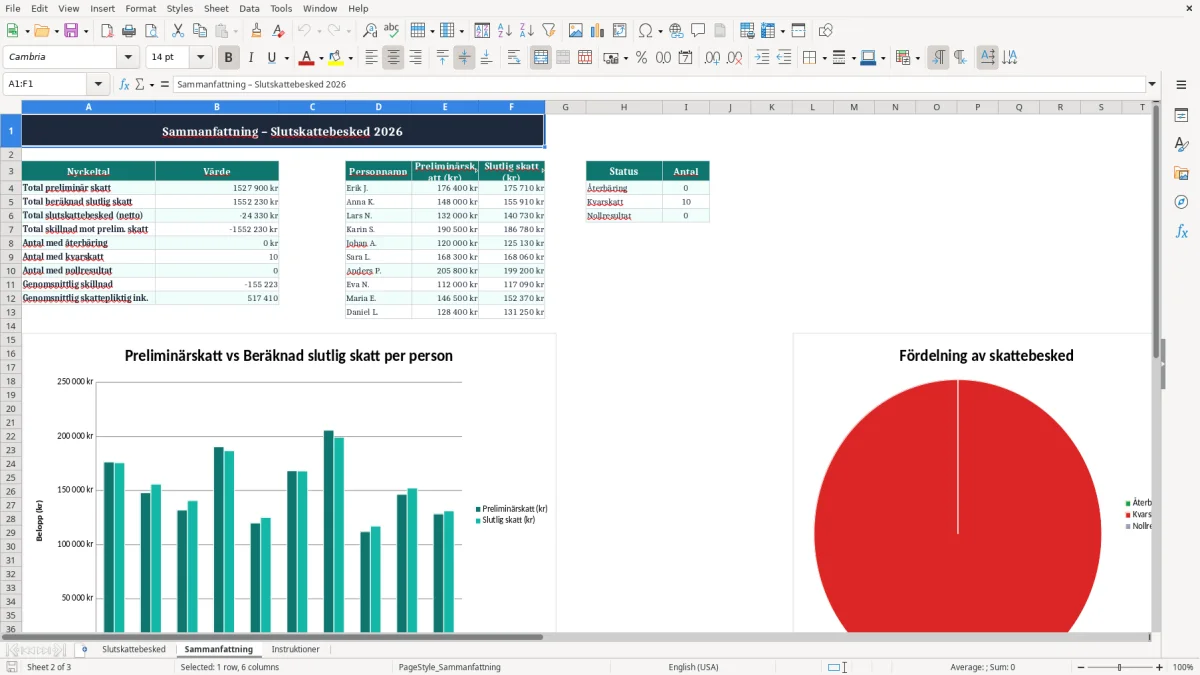Expand the Name Box dropdown

tap(98, 84)
